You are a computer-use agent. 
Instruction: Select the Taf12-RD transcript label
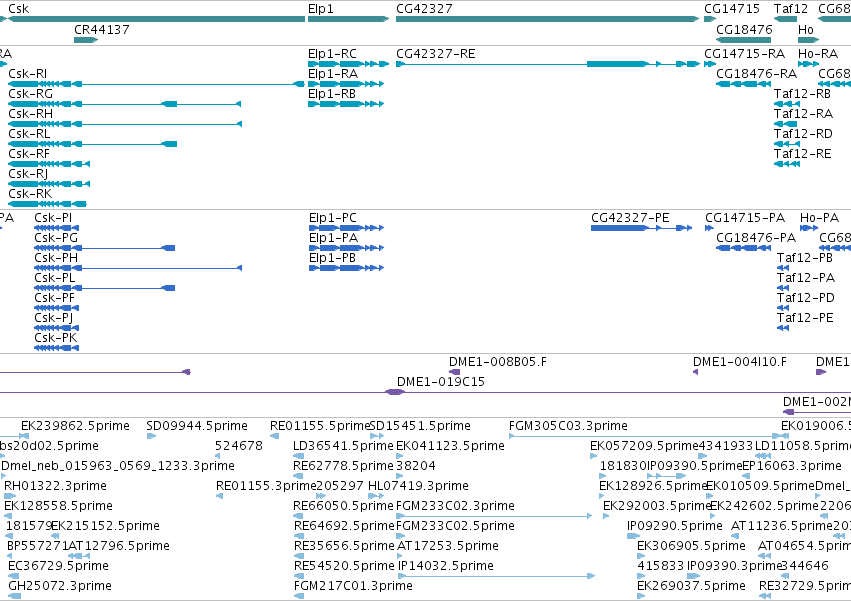click(803, 134)
